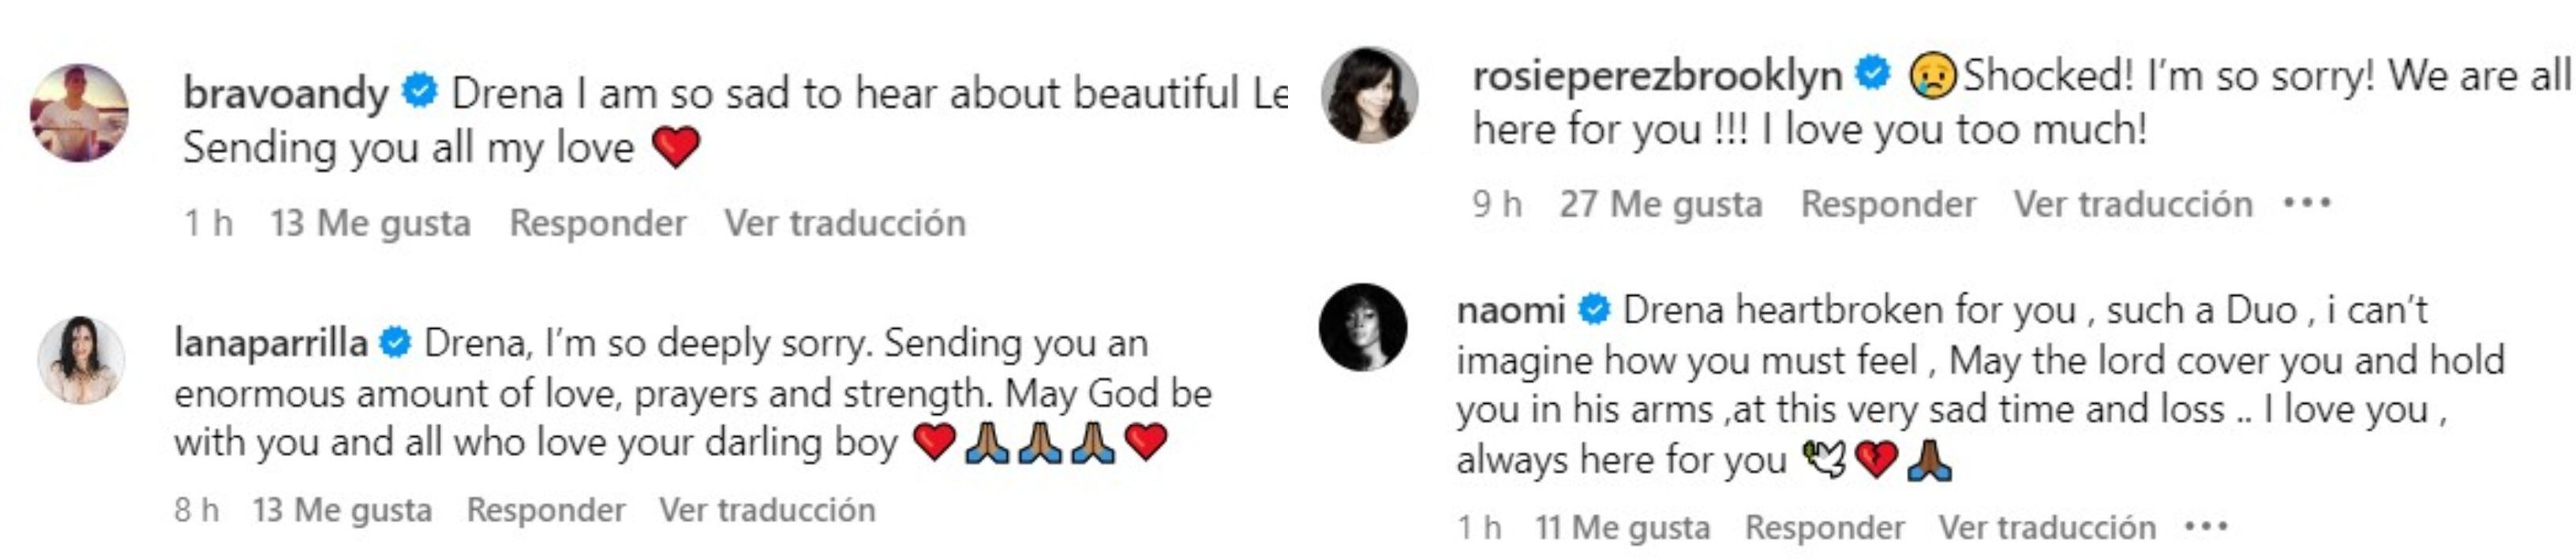This screenshot has height=560, width=2576.
Task: Click the rosieperezbrooklyn username
Action: click(x=1657, y=75)
